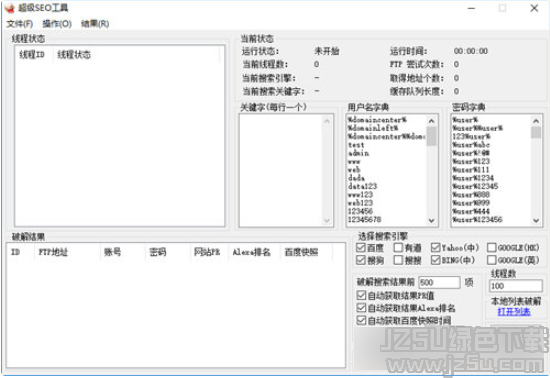Select '%user%123456' in password dictionary
This screenshot has height=378, width=550.
pyautogui.click(x=477, y=220)
